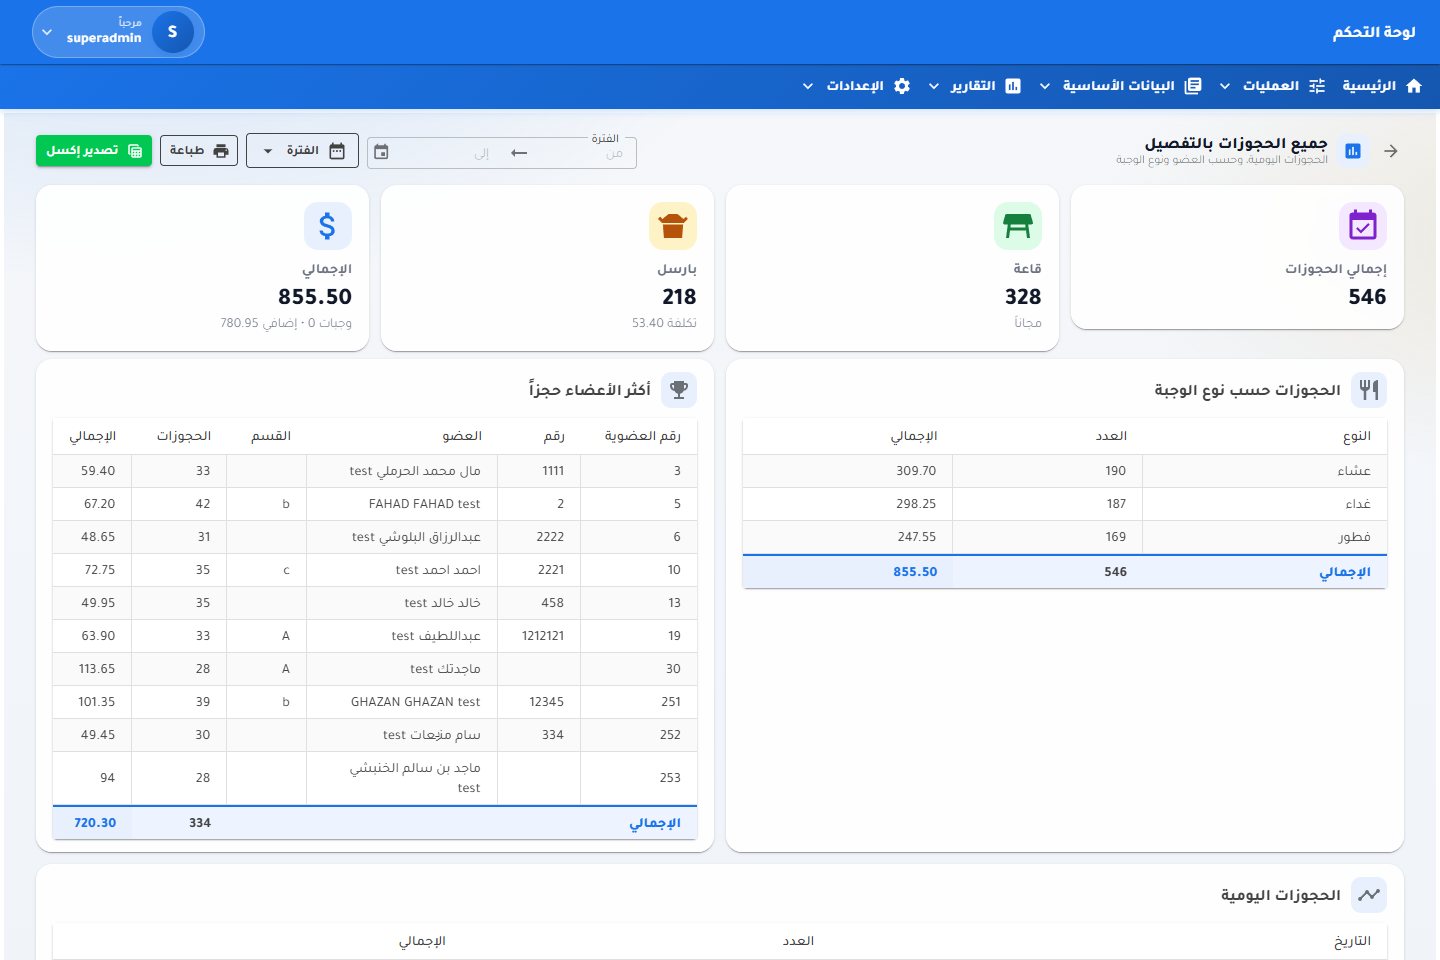Expand the الإعدادات menu chevron

pyautogui.click(x=808, y=87)
